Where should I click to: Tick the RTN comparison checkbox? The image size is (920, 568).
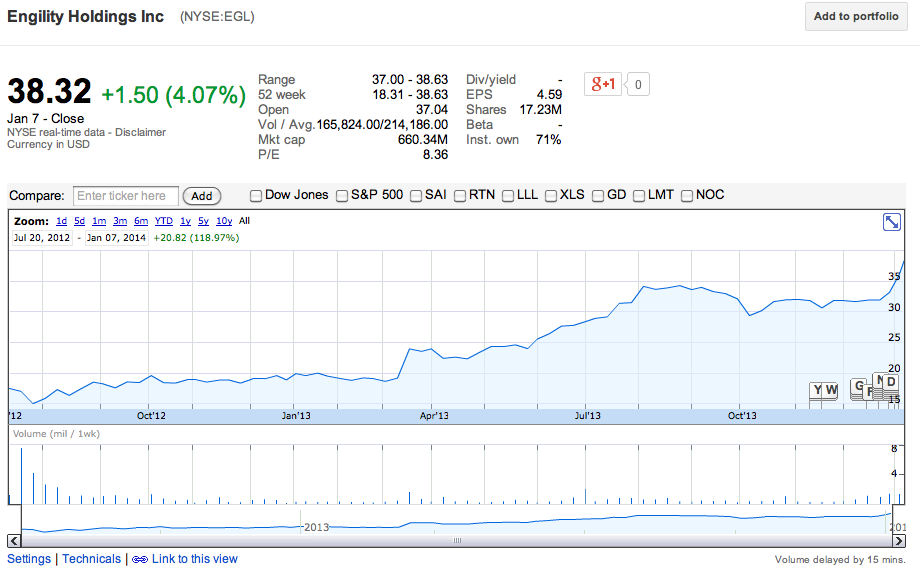point(460,196)
